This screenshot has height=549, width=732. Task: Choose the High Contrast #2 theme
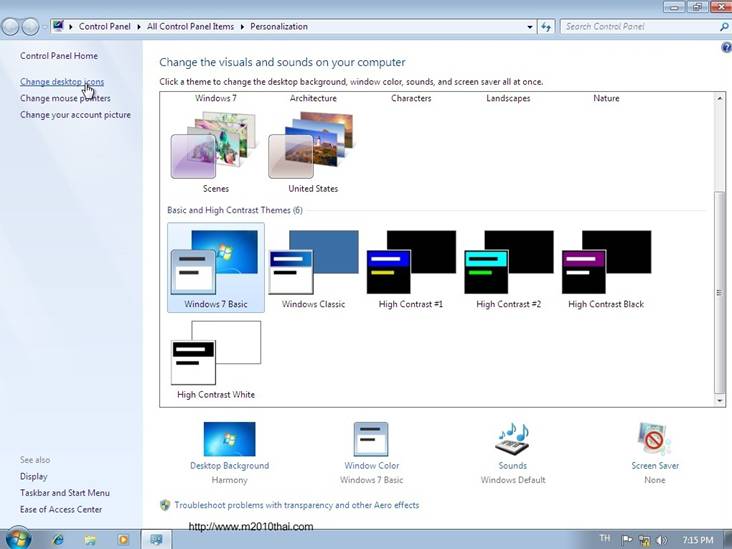pos(508,267)
